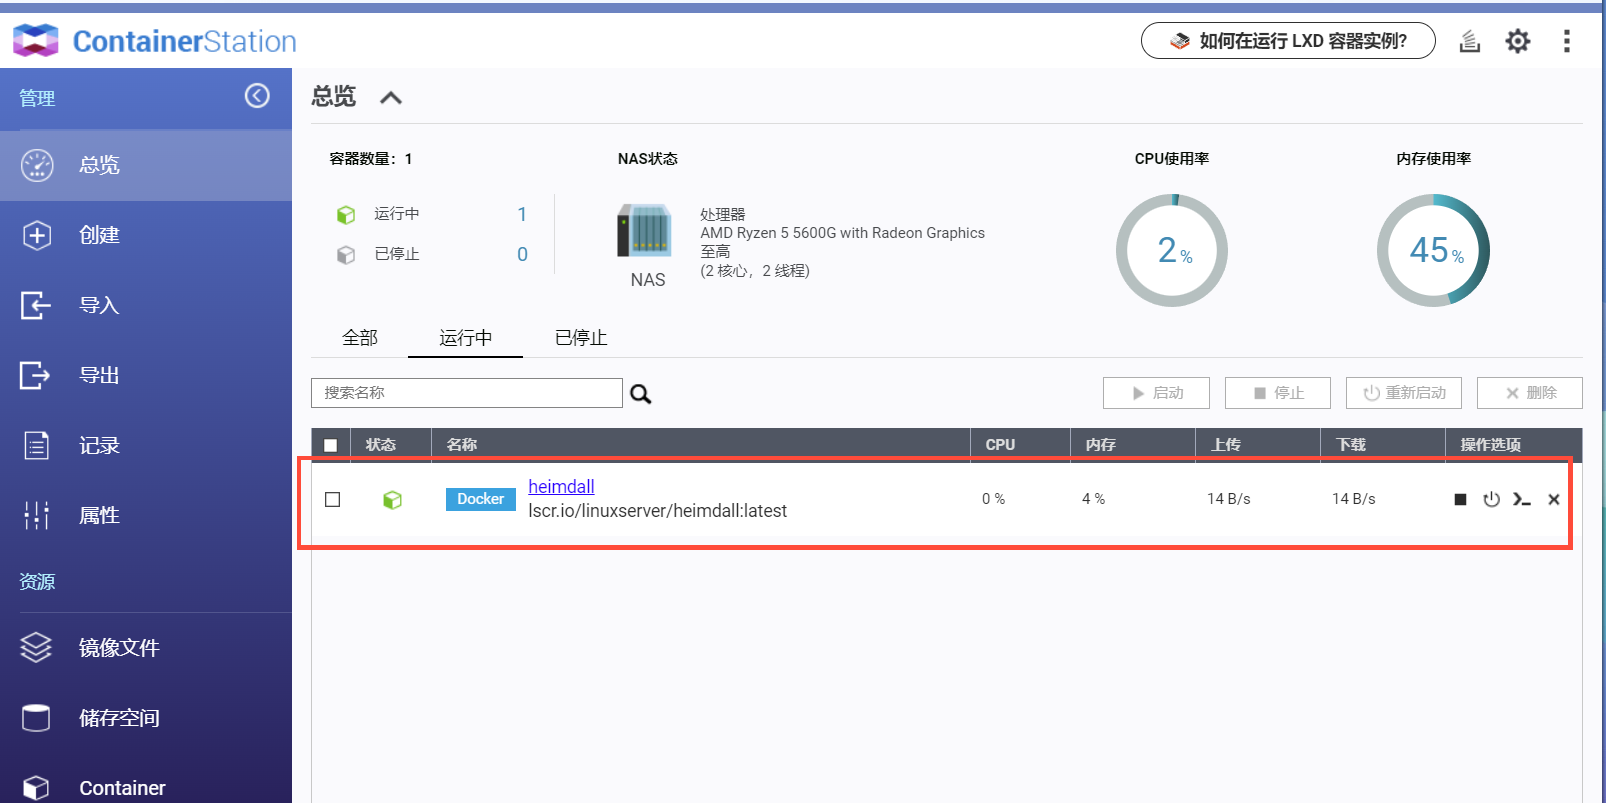Open the settings gear icon
Viewport: 1606px width, 803px height.
(1518, 41)
